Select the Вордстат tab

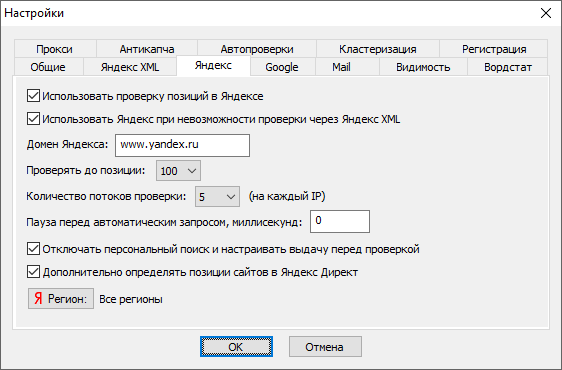pyautogui.click(x=508, y=67)
